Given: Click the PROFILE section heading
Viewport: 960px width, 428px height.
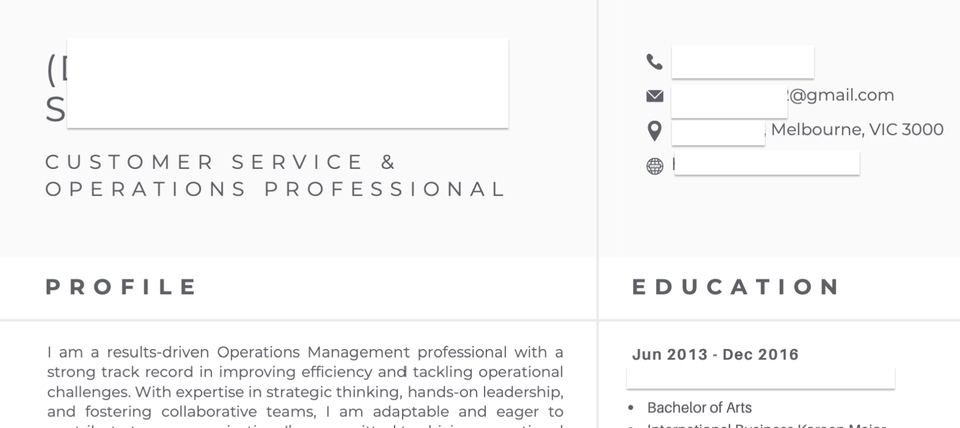Looking at the screenshot, I should coord(121,287).
